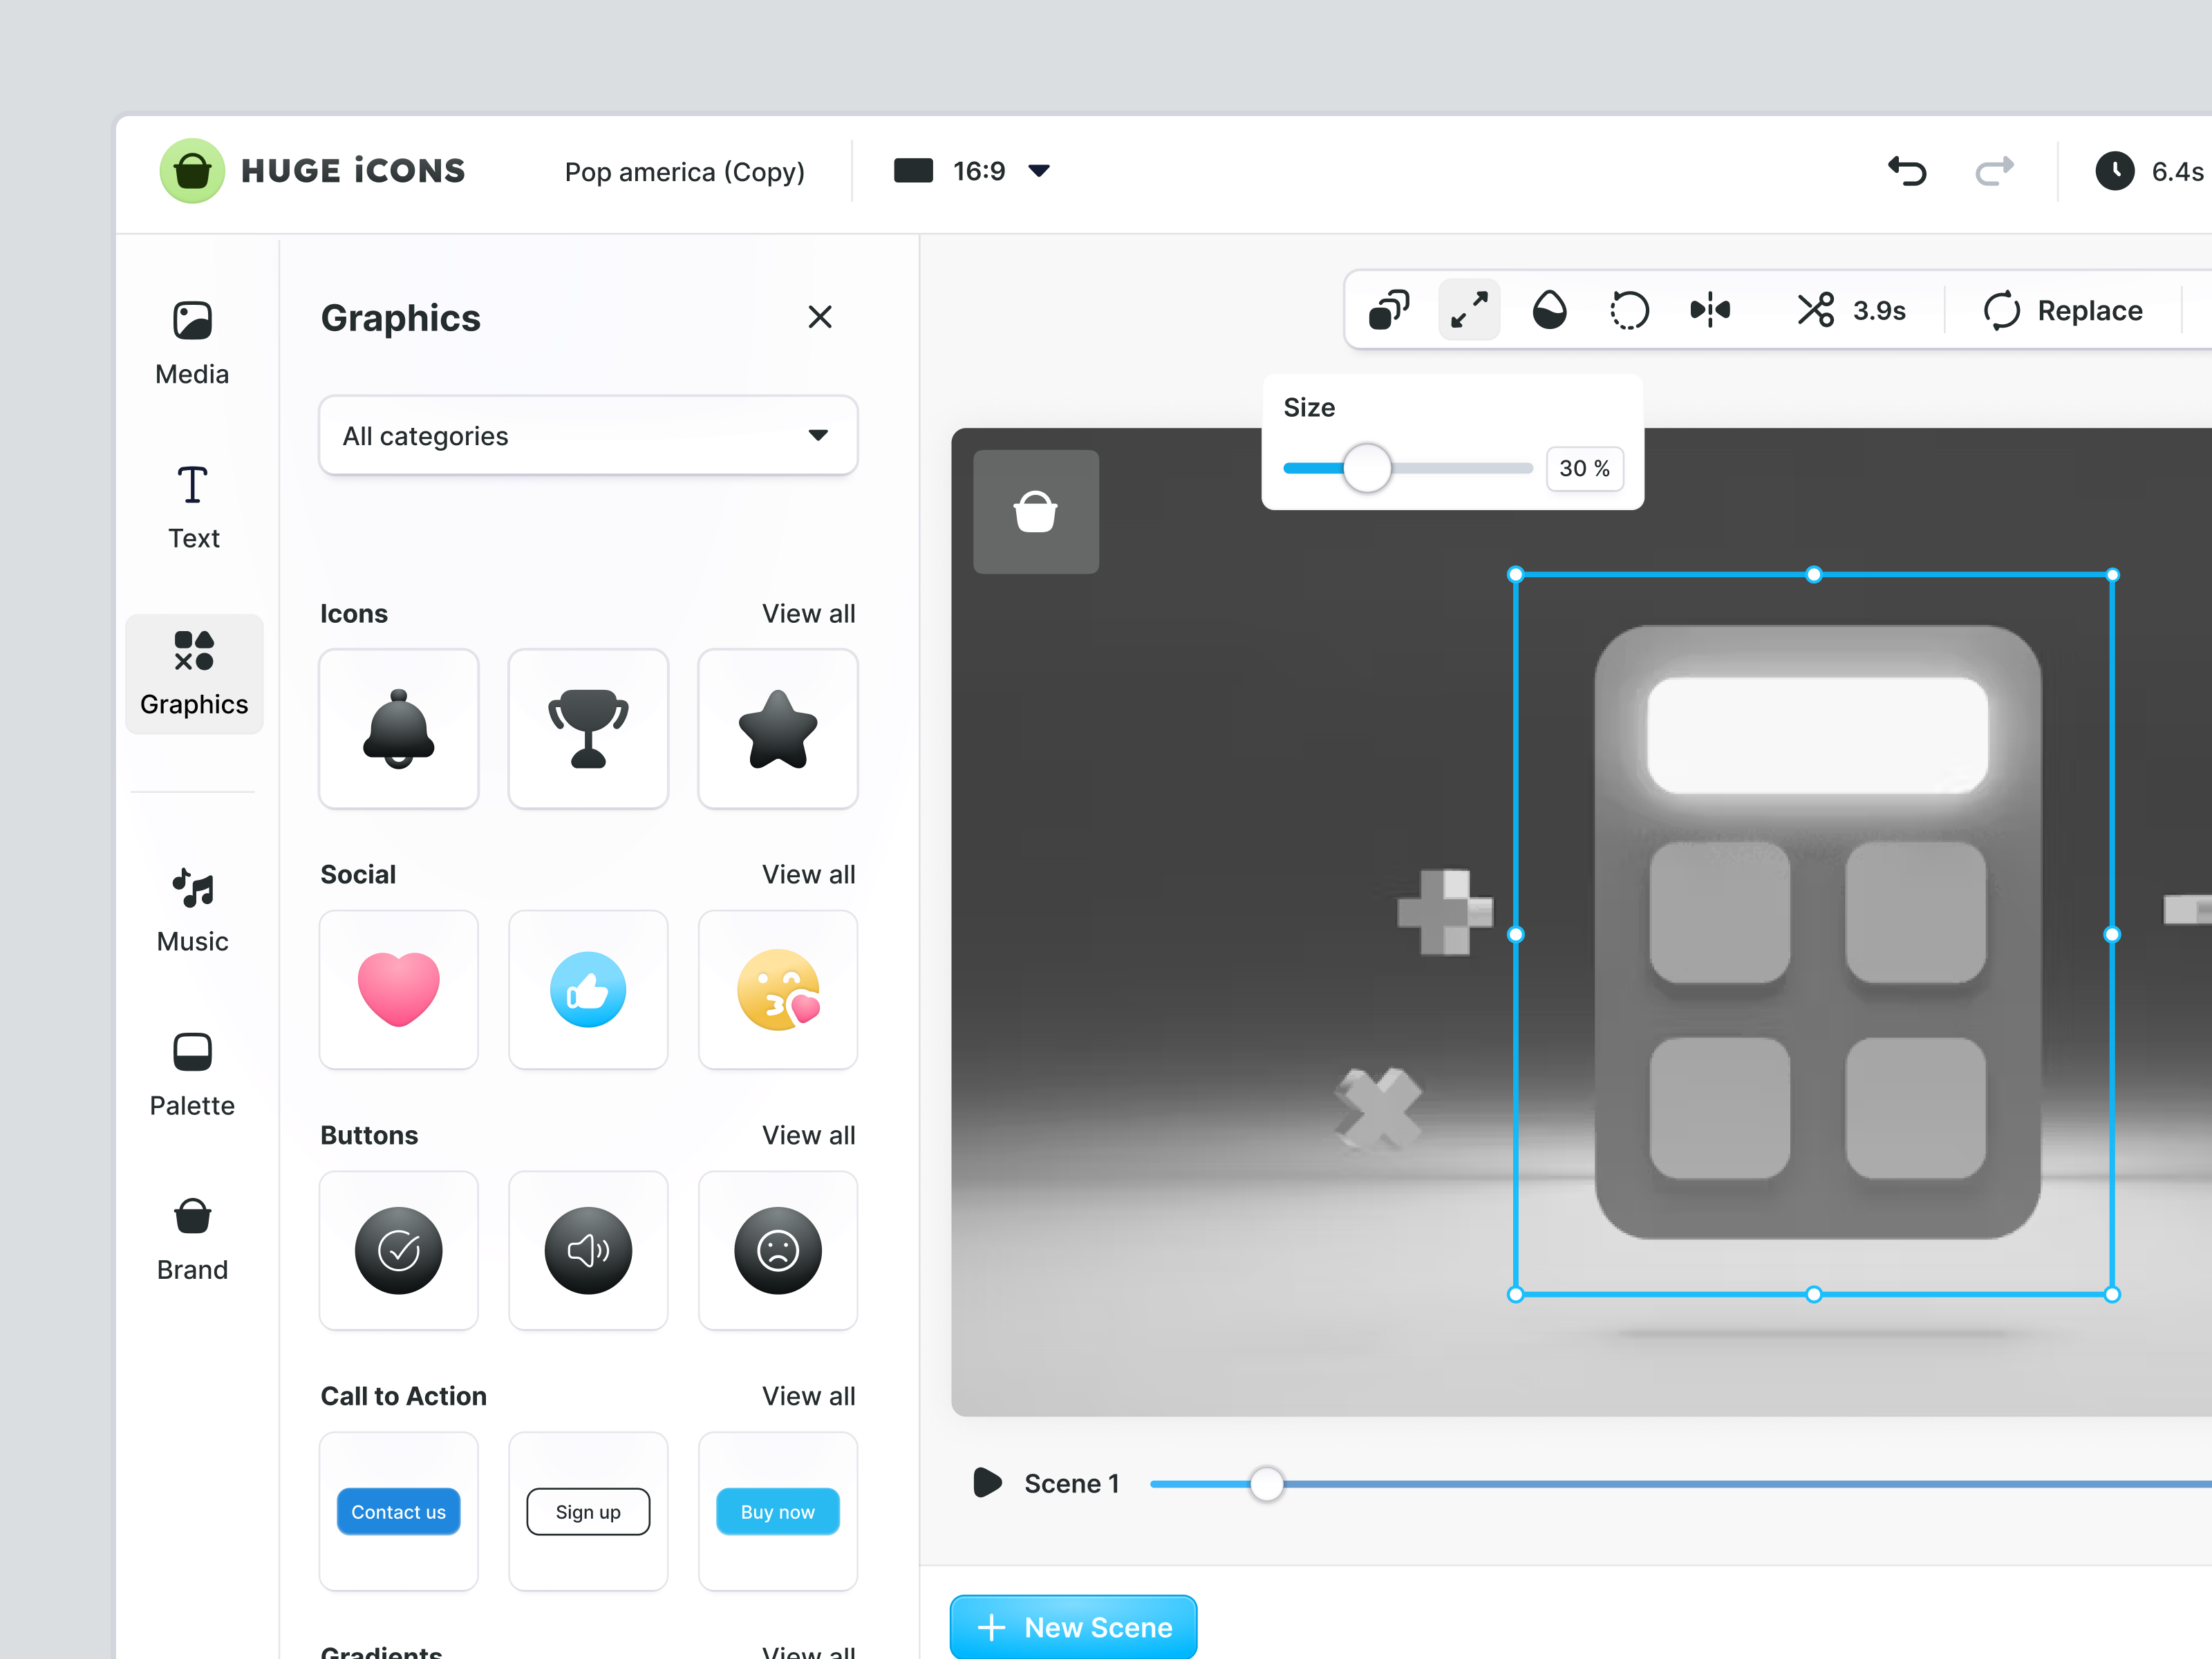
Task: Select the heart graphic thumbnail
Action: [x=398, y=989]
